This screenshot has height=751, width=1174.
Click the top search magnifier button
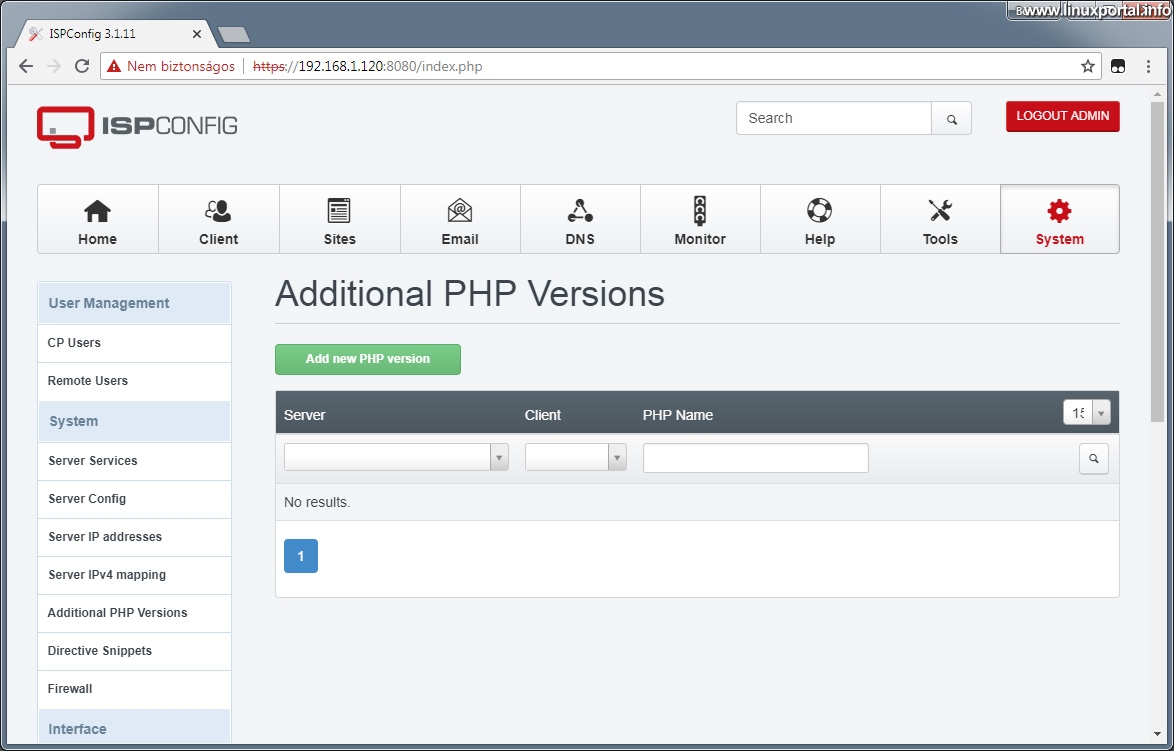tap(952, 118)
